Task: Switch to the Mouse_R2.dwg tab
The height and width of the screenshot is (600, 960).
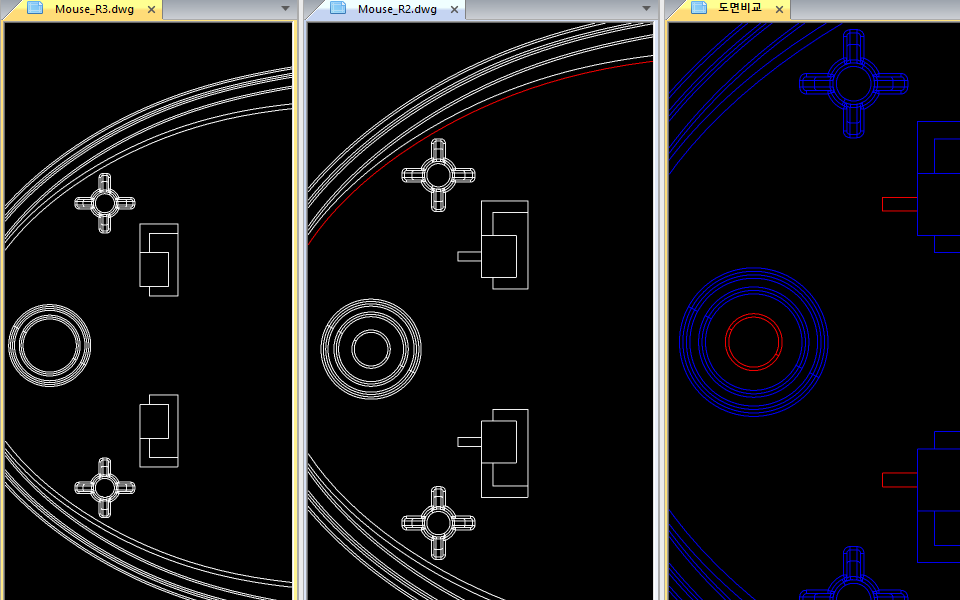Action: pyautogui.click(x=397, y=9)
